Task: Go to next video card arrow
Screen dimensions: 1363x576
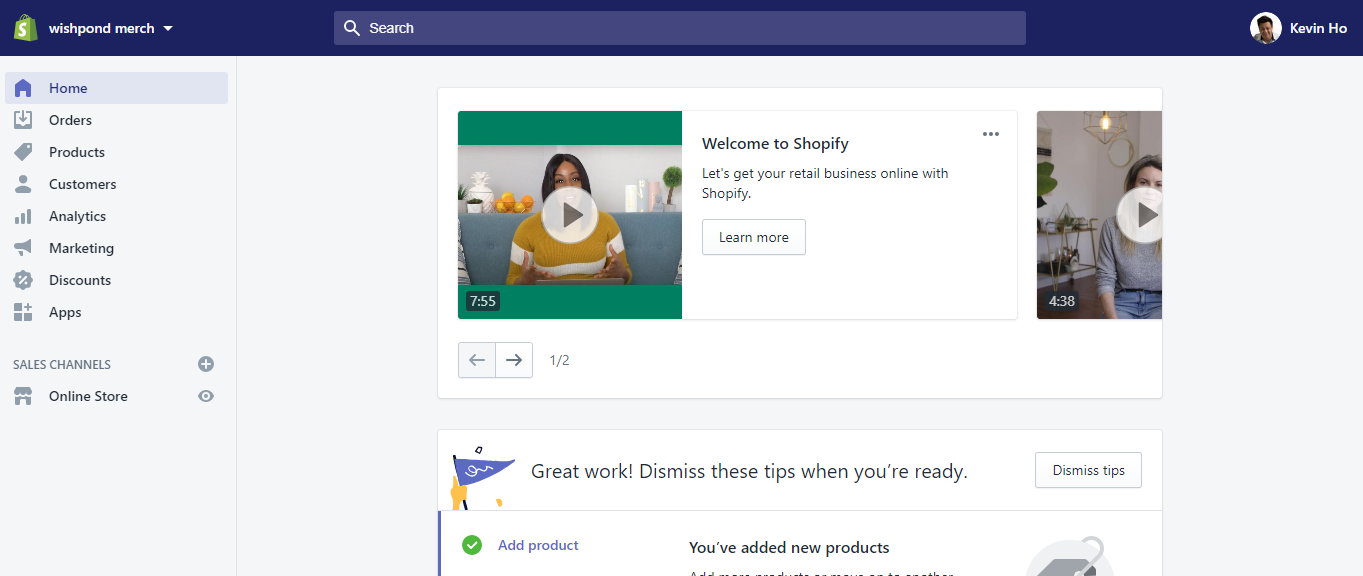Action: click(x=514, y=360)
